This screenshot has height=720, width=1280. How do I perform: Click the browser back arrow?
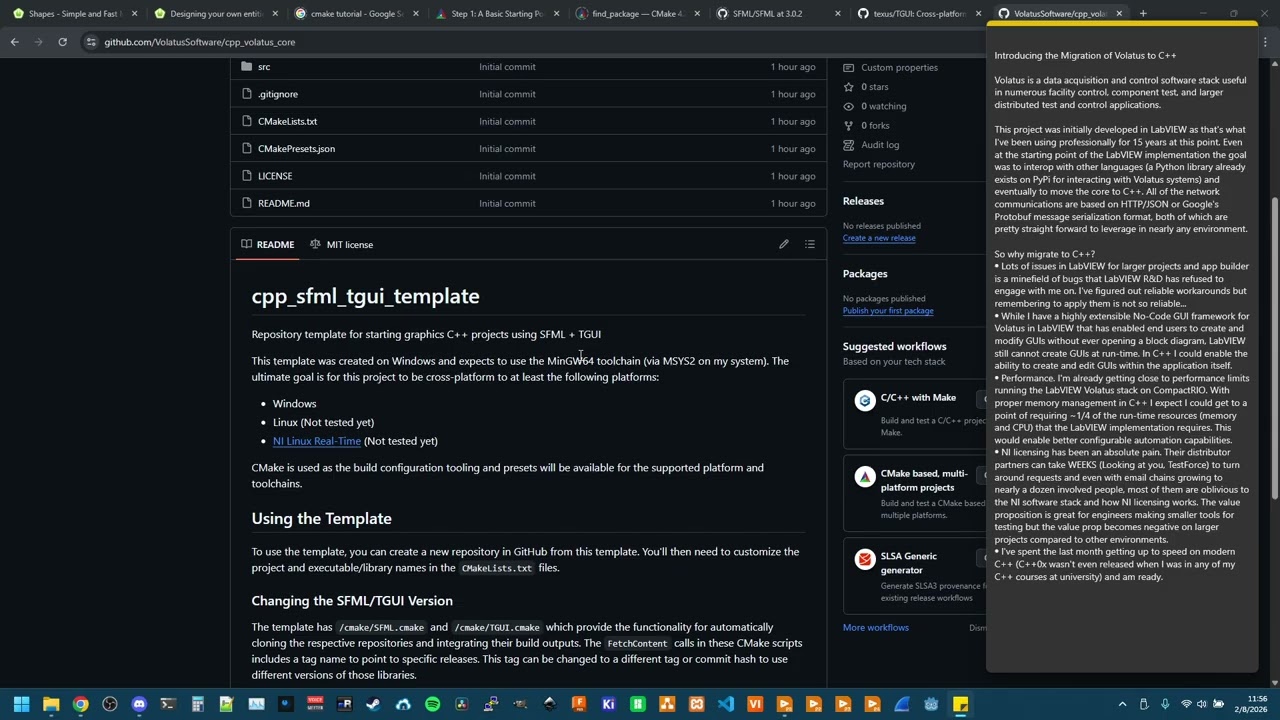[x=15, y=42]
